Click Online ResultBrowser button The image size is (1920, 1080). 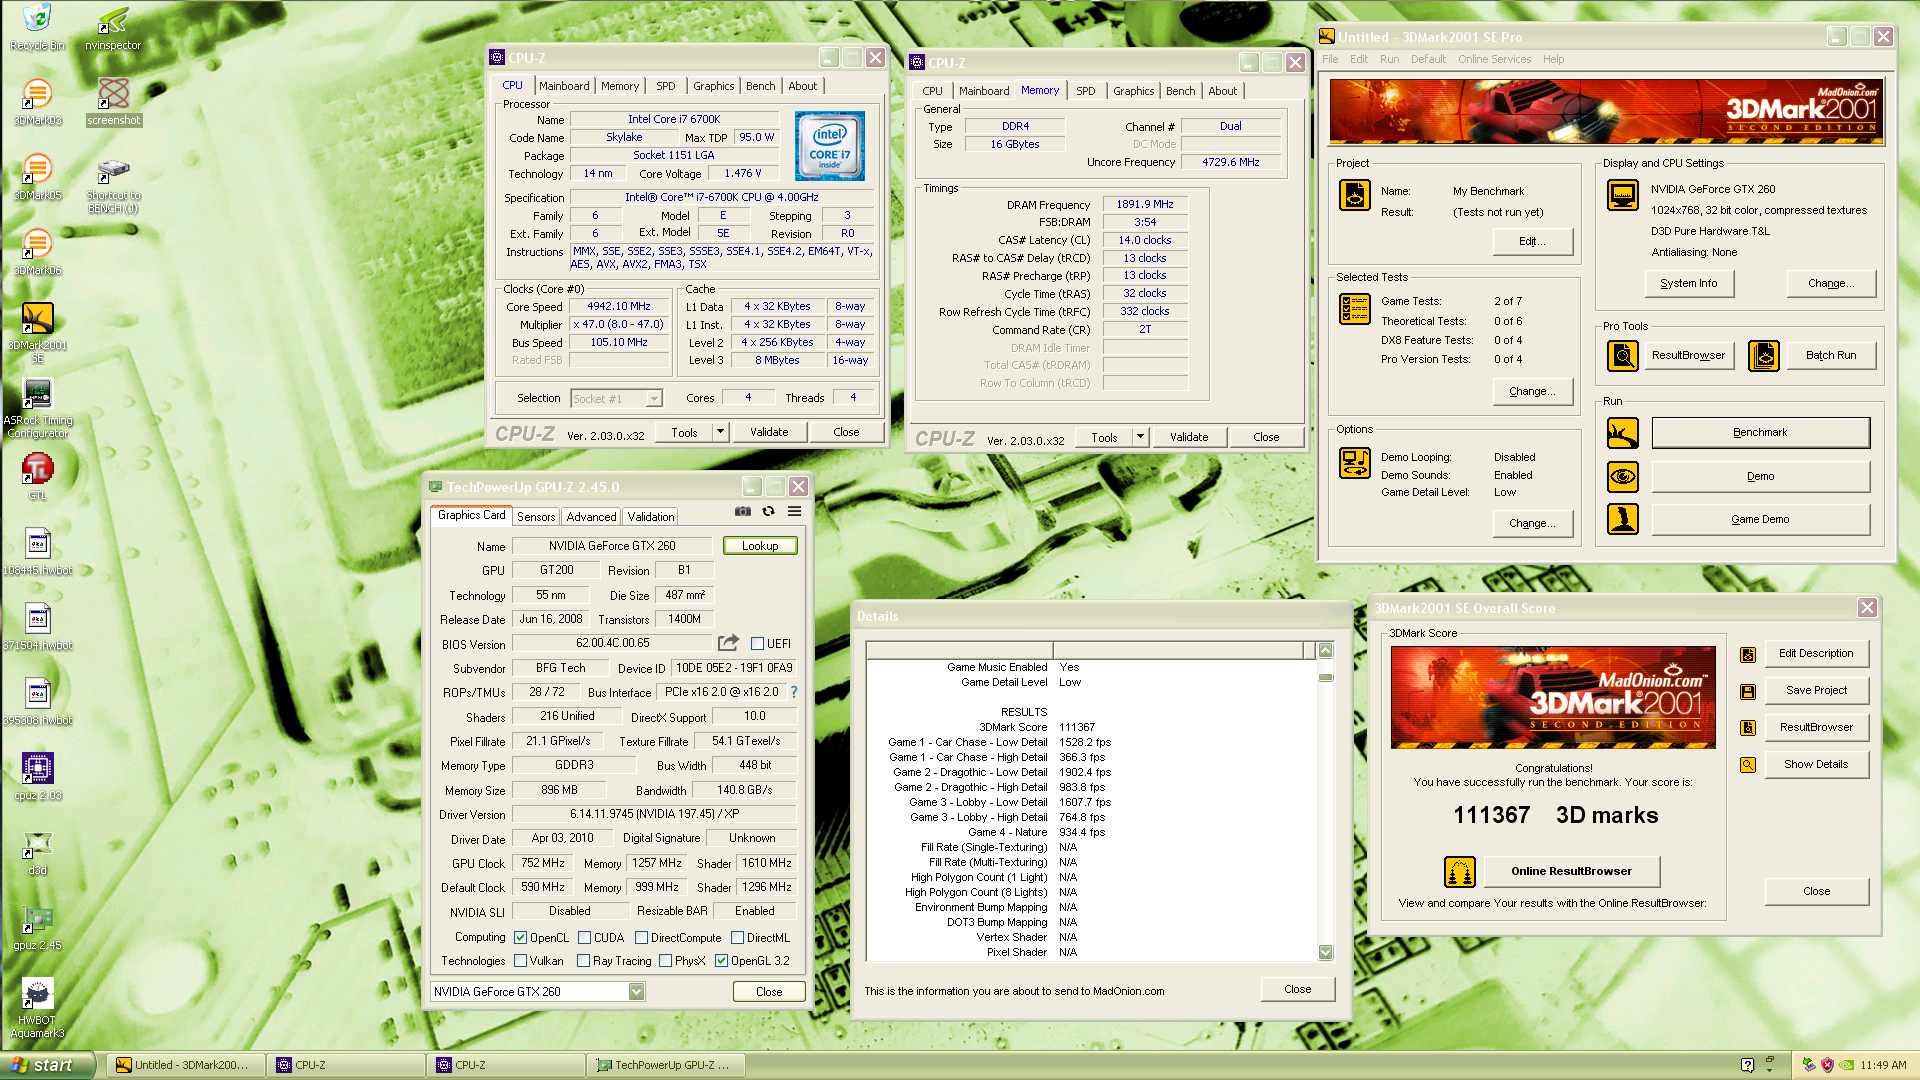[1571, 872]
